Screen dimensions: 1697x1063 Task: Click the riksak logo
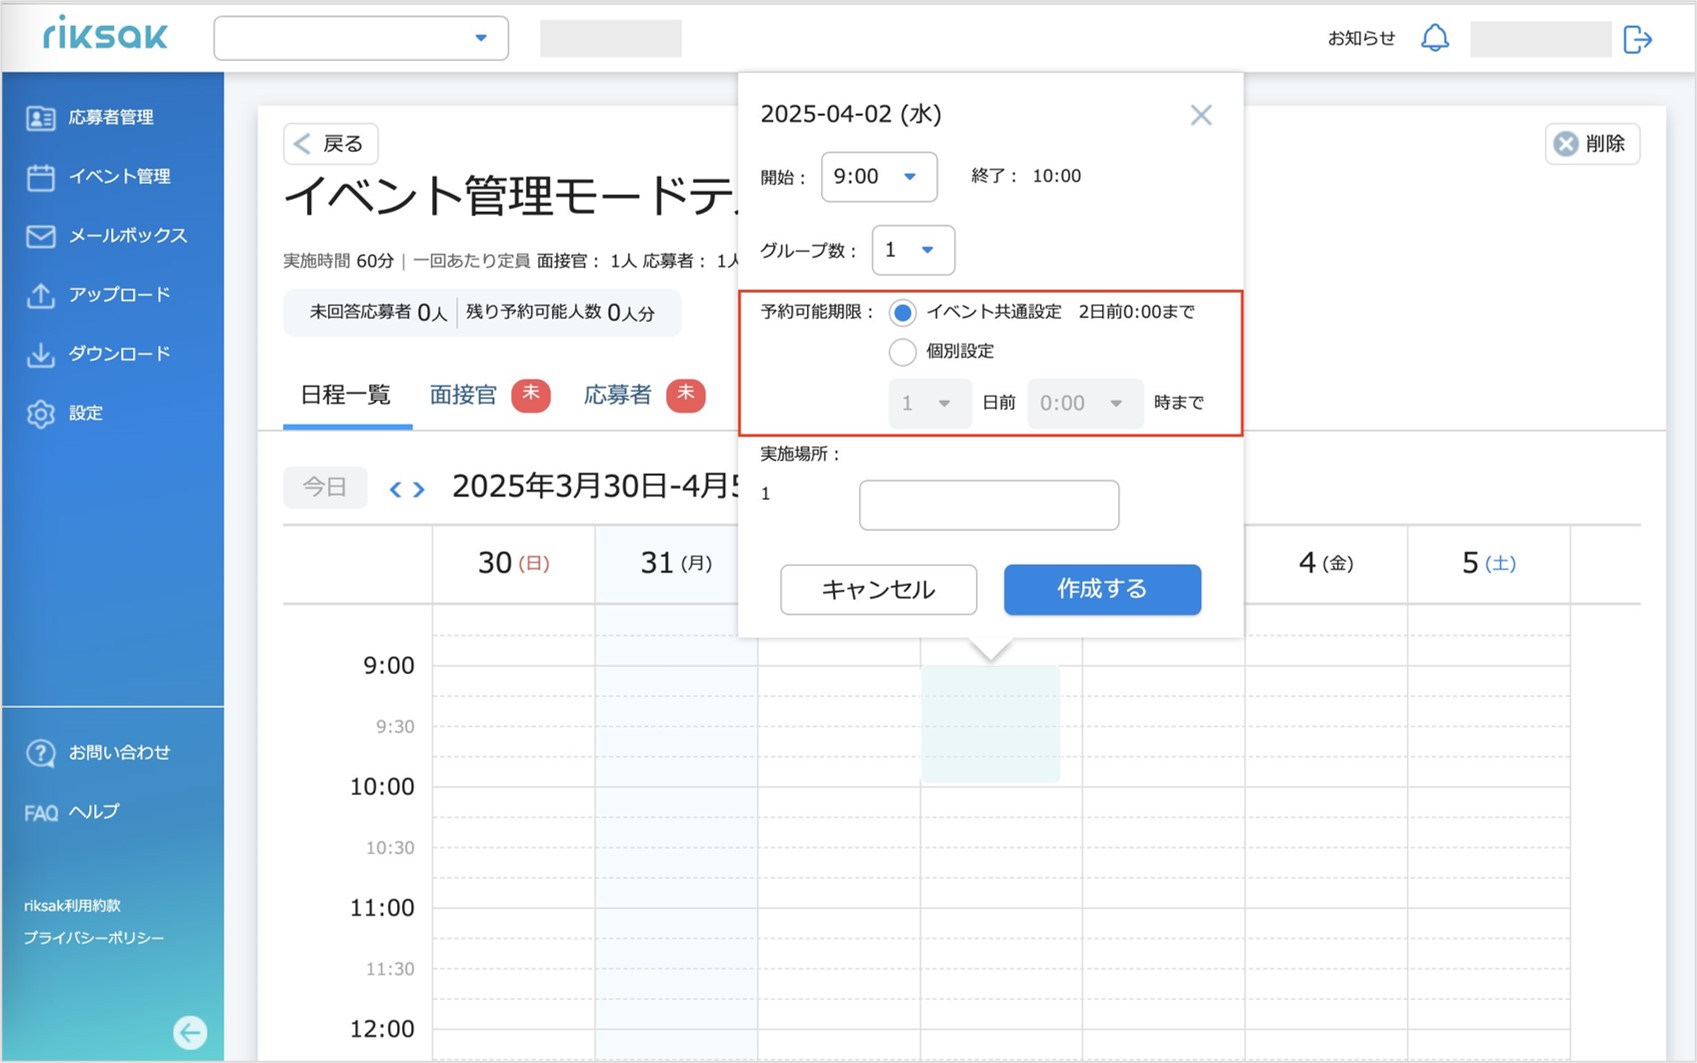[105, 35]
